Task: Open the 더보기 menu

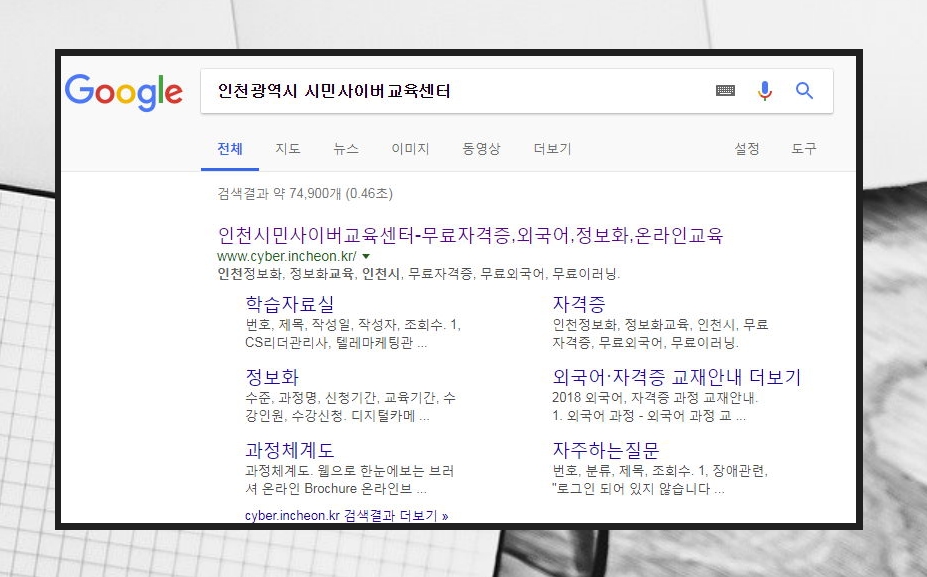Action: [552, 149]
